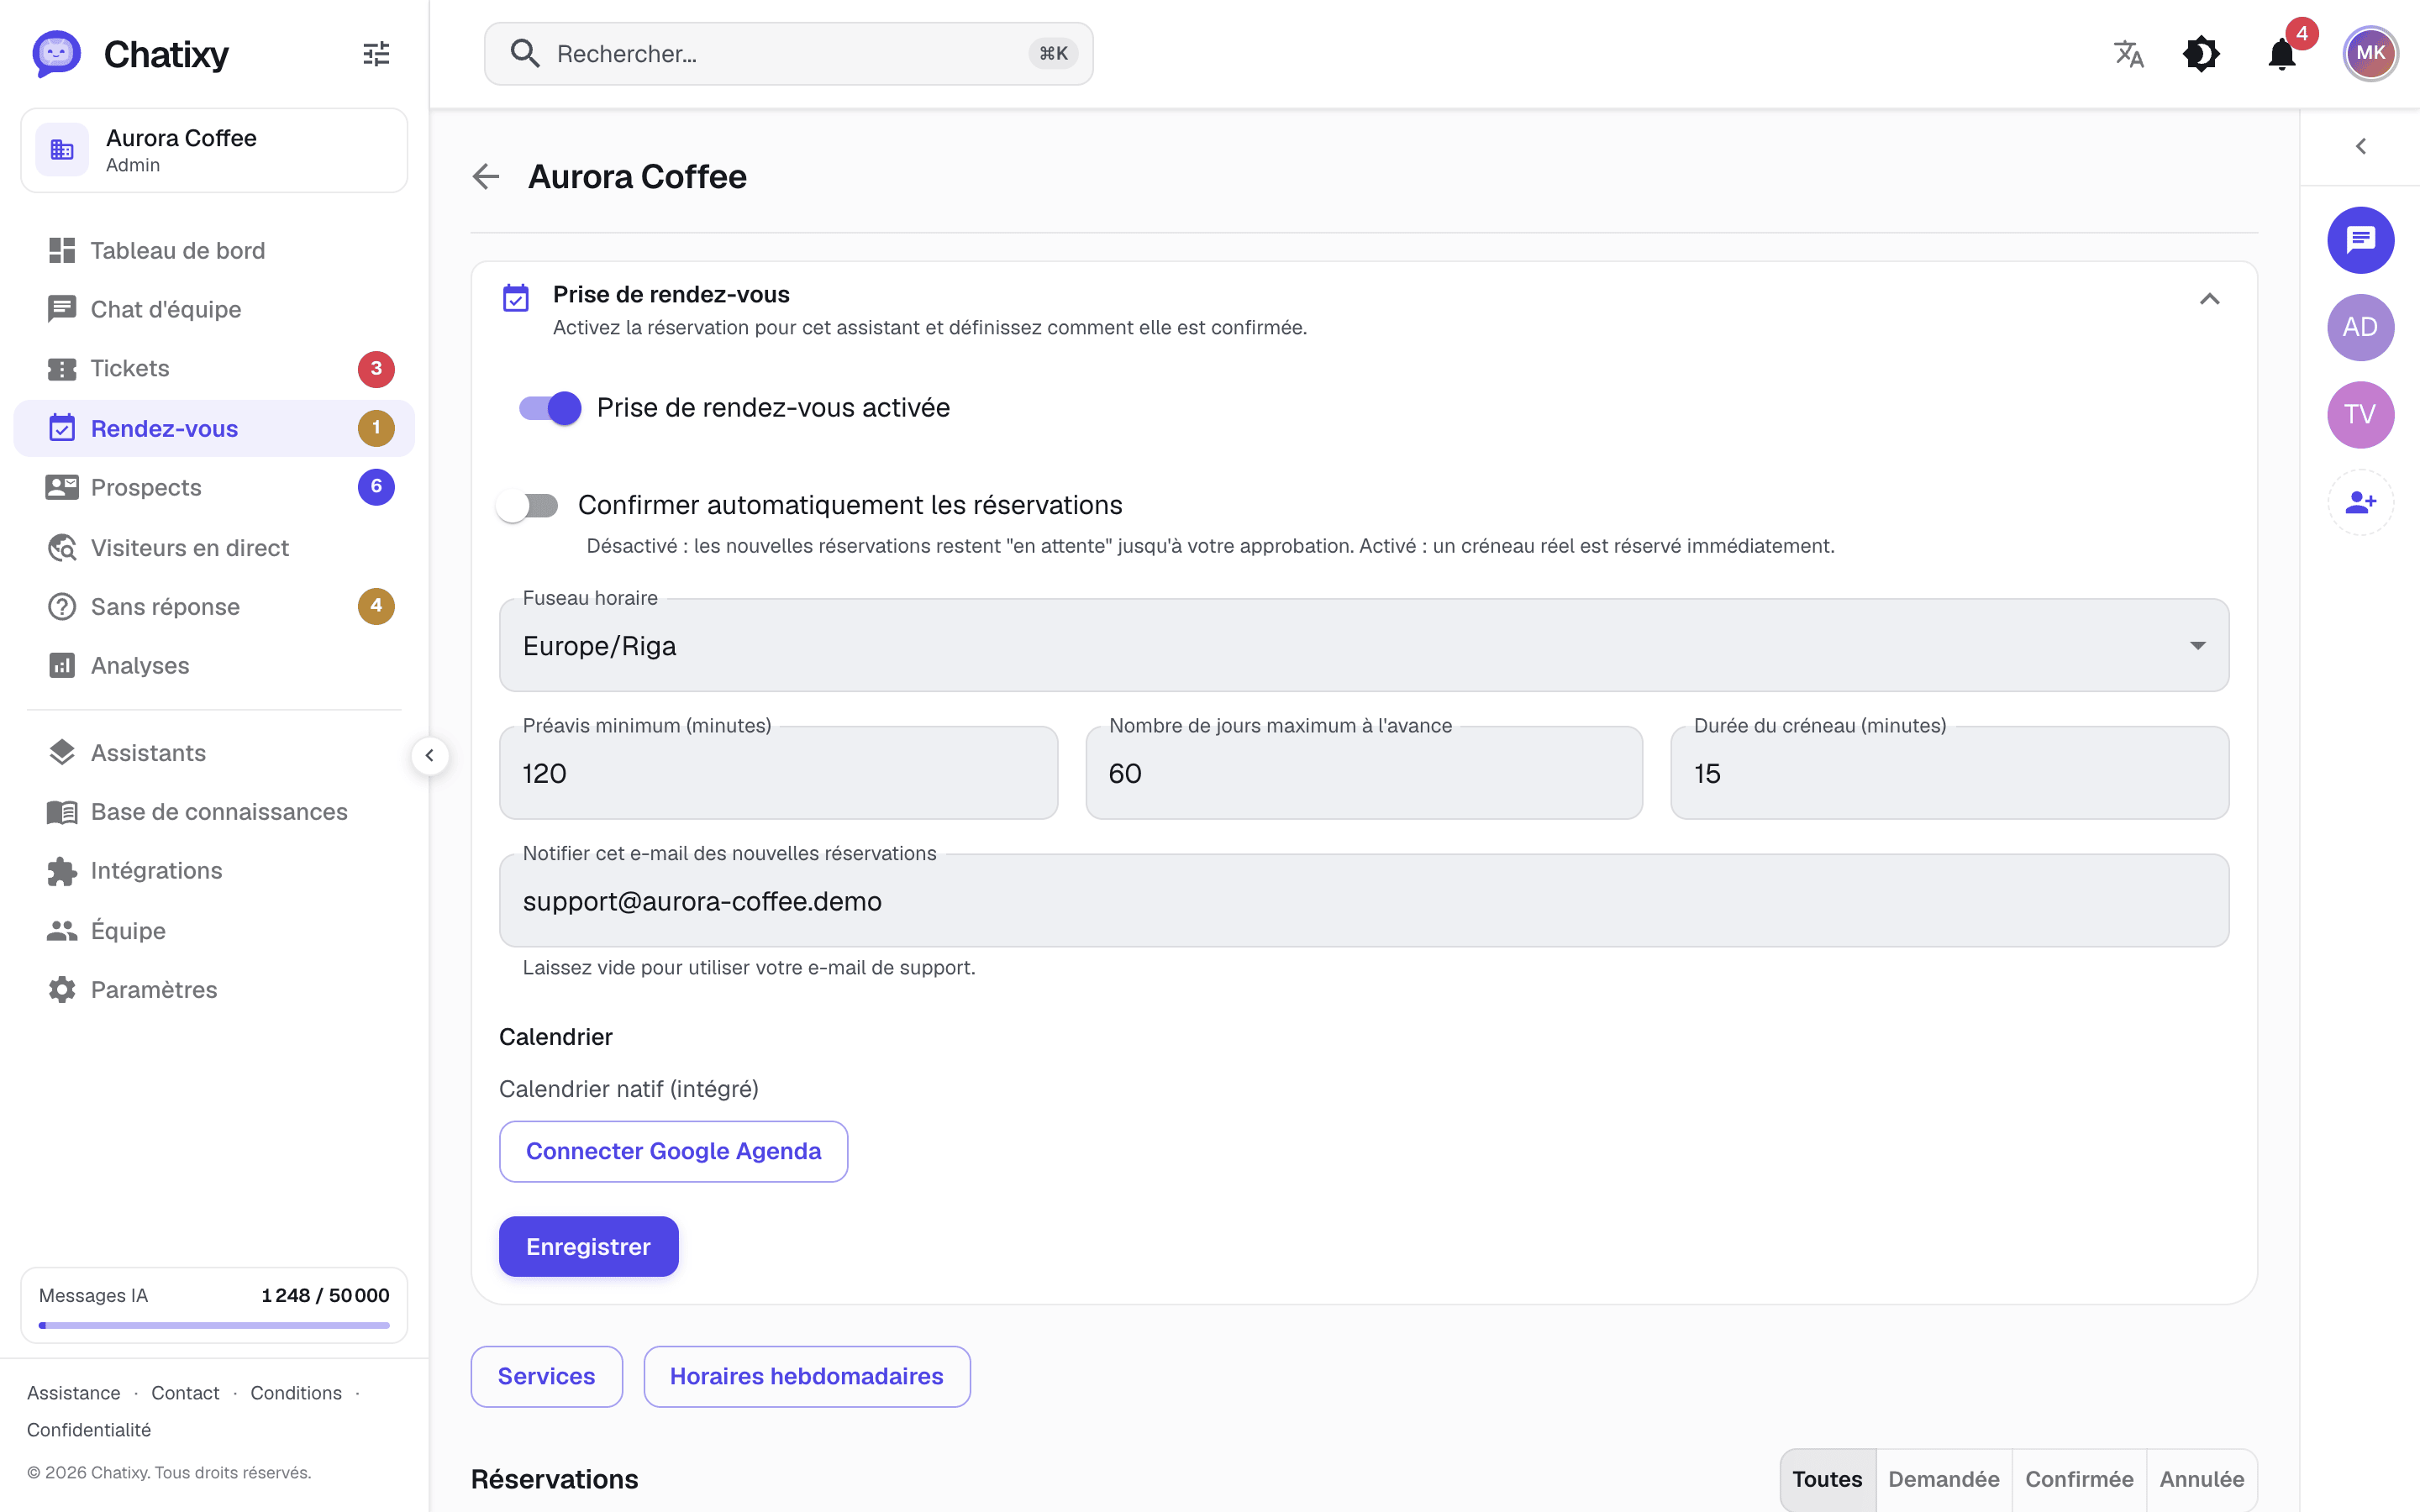The height and width of the screenshot is (1512, 2420).
Task: Click the Prospects contact card icon
Action: click(62, 487)
